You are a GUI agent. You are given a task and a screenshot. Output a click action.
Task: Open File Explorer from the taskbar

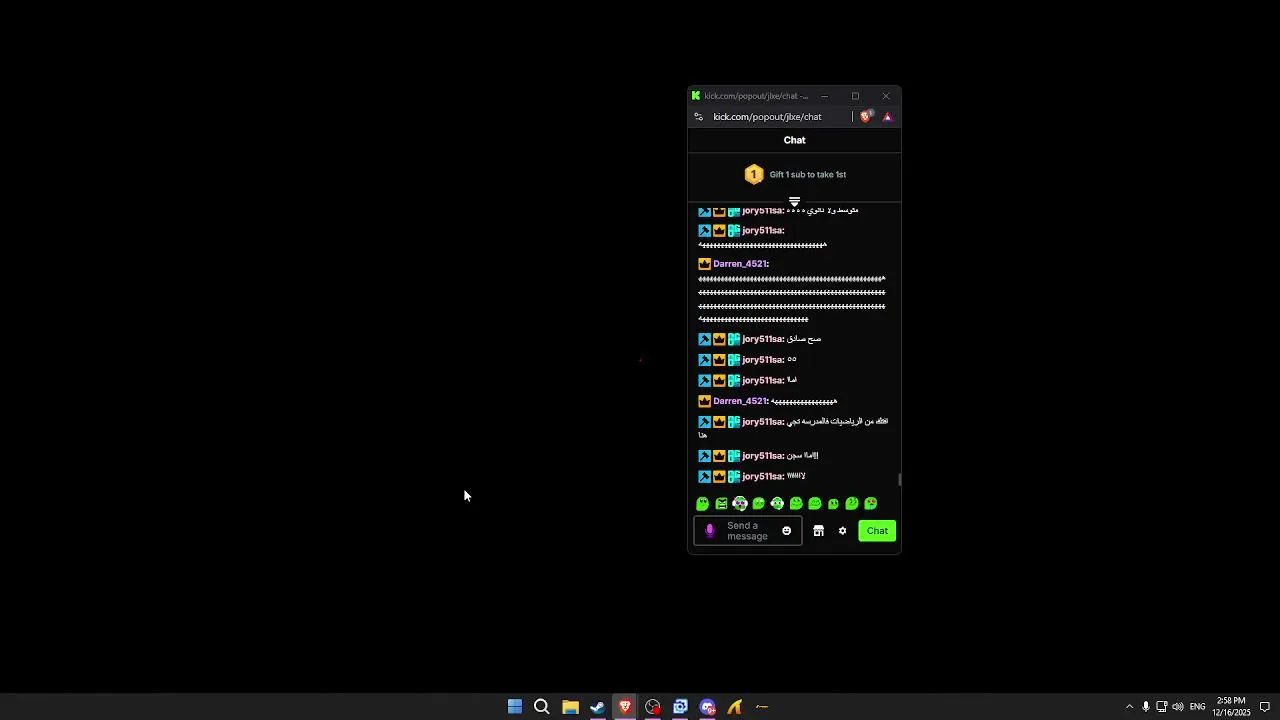(570, 707)
